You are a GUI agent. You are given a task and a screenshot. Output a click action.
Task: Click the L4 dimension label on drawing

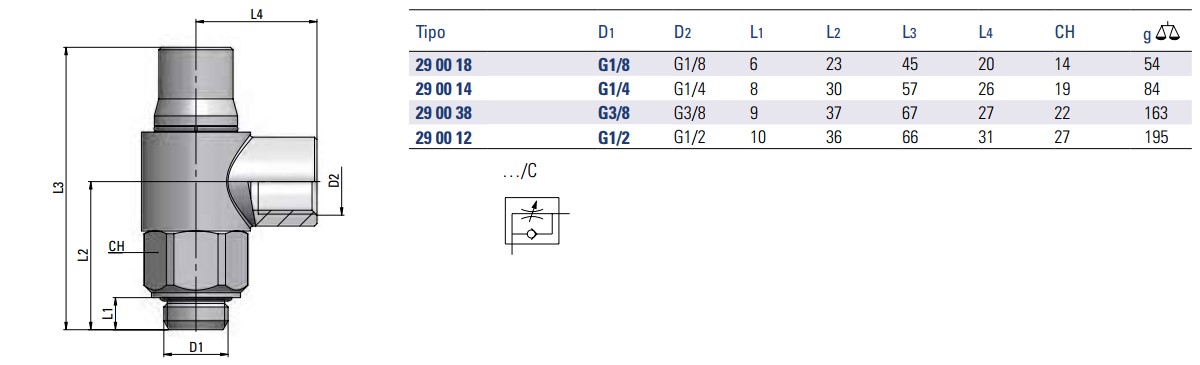[x=257, y=14]
